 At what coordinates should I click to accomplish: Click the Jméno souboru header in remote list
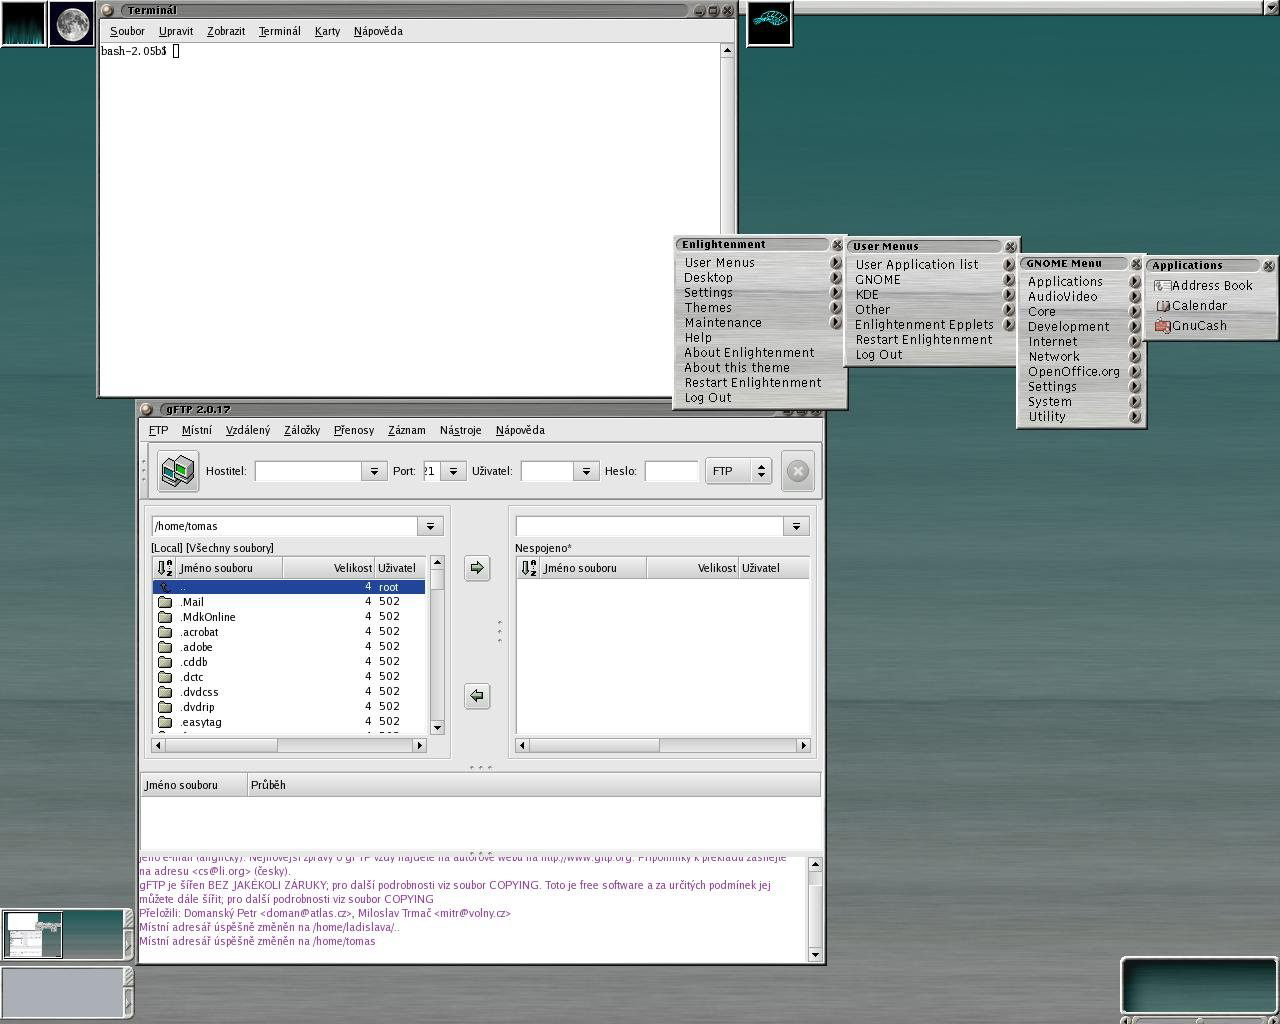[593, 568]
